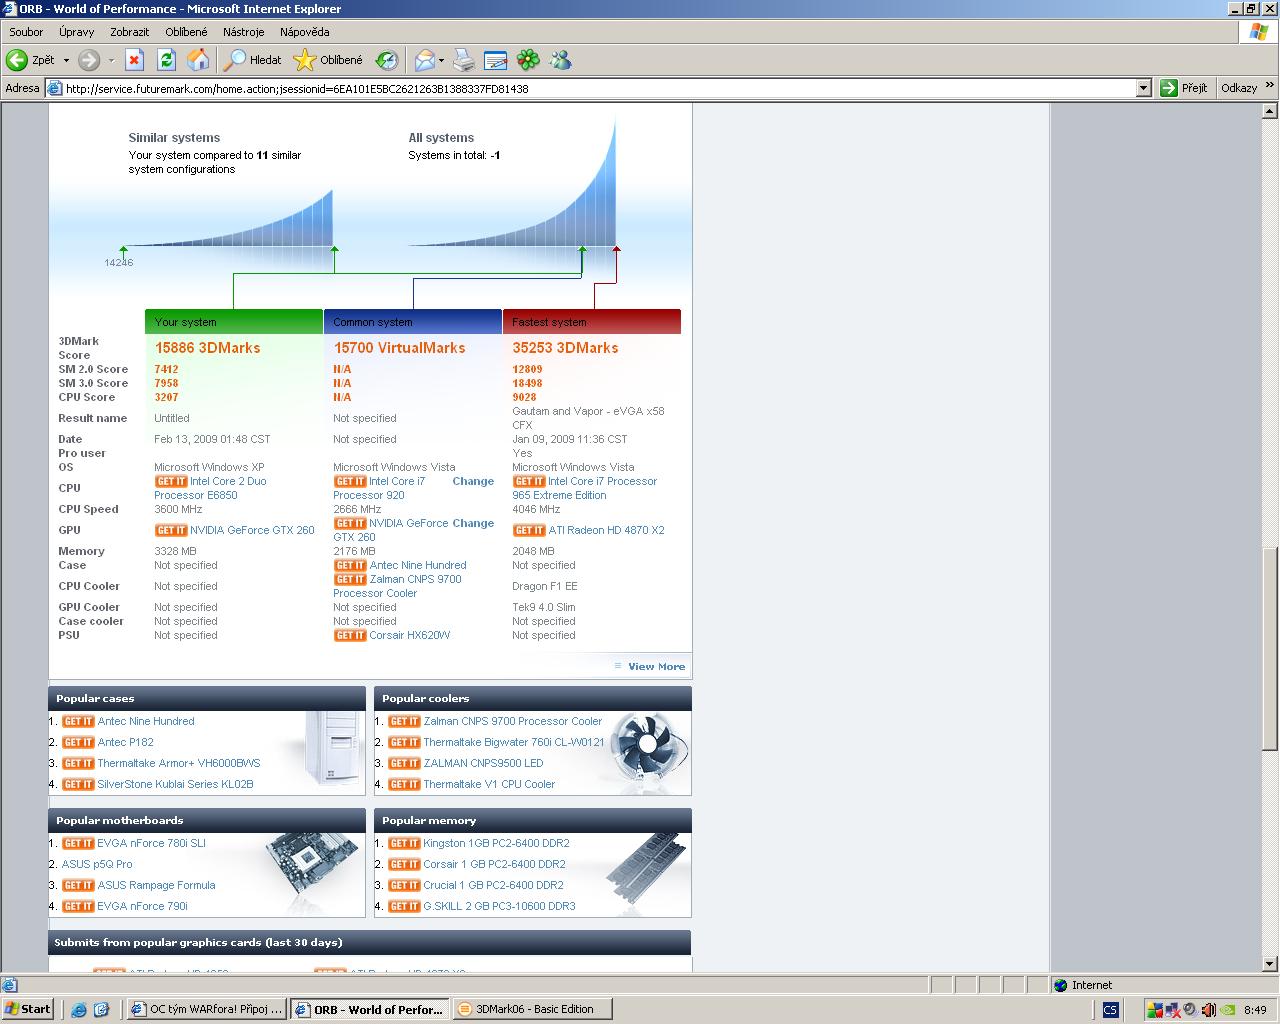Viewport: 1280px width, 1024px height.
Task: Switch to 3DMark06 - Basic Edition taskbar item
Action: click(532, 1009)
